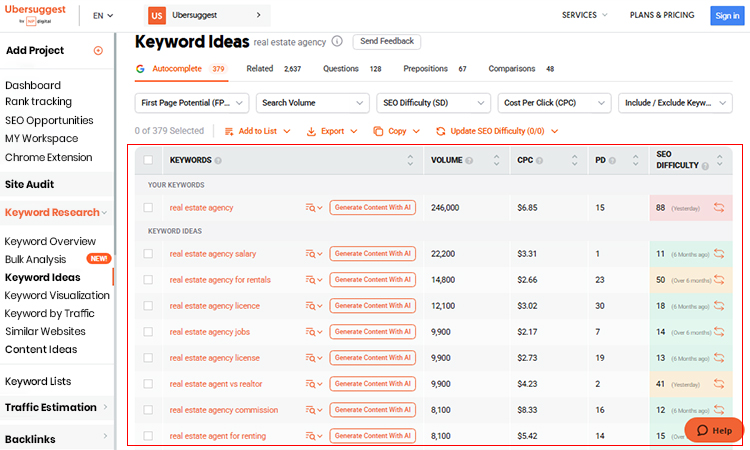Click the Ubersuggest logo
The width and height of the screenshot is (750, 450).
click(35, 14)
